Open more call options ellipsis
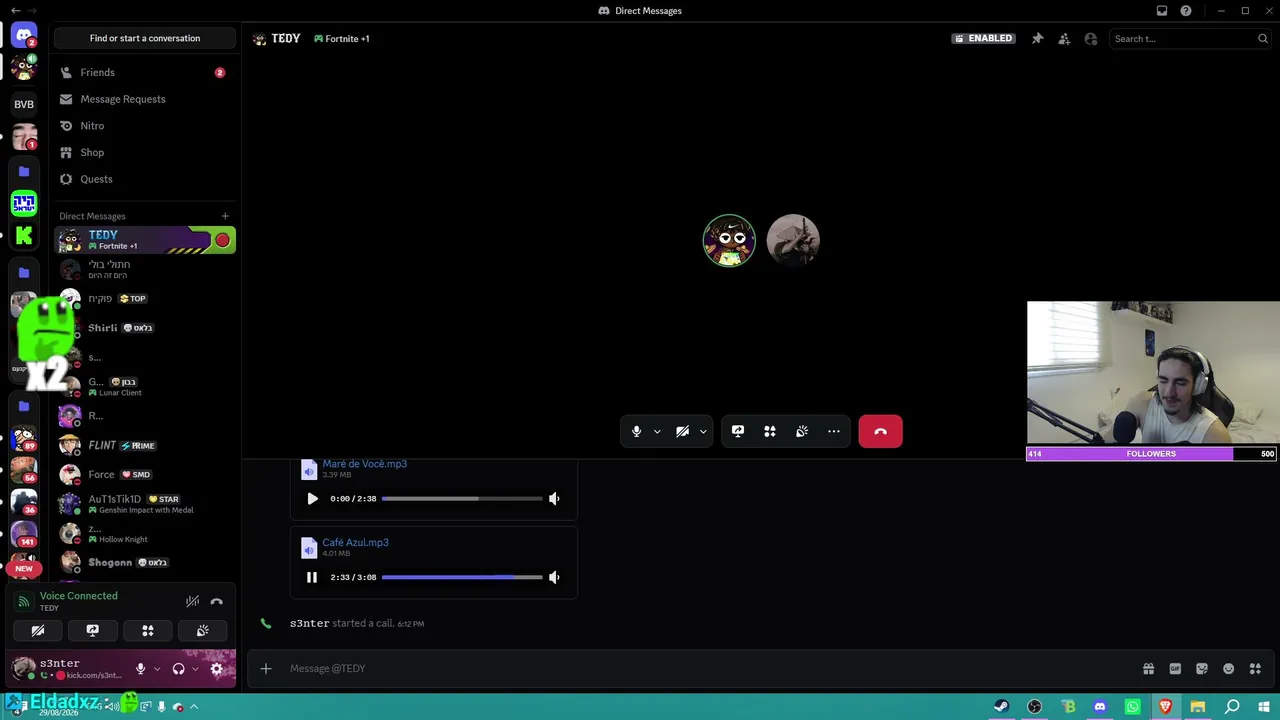 834,431
